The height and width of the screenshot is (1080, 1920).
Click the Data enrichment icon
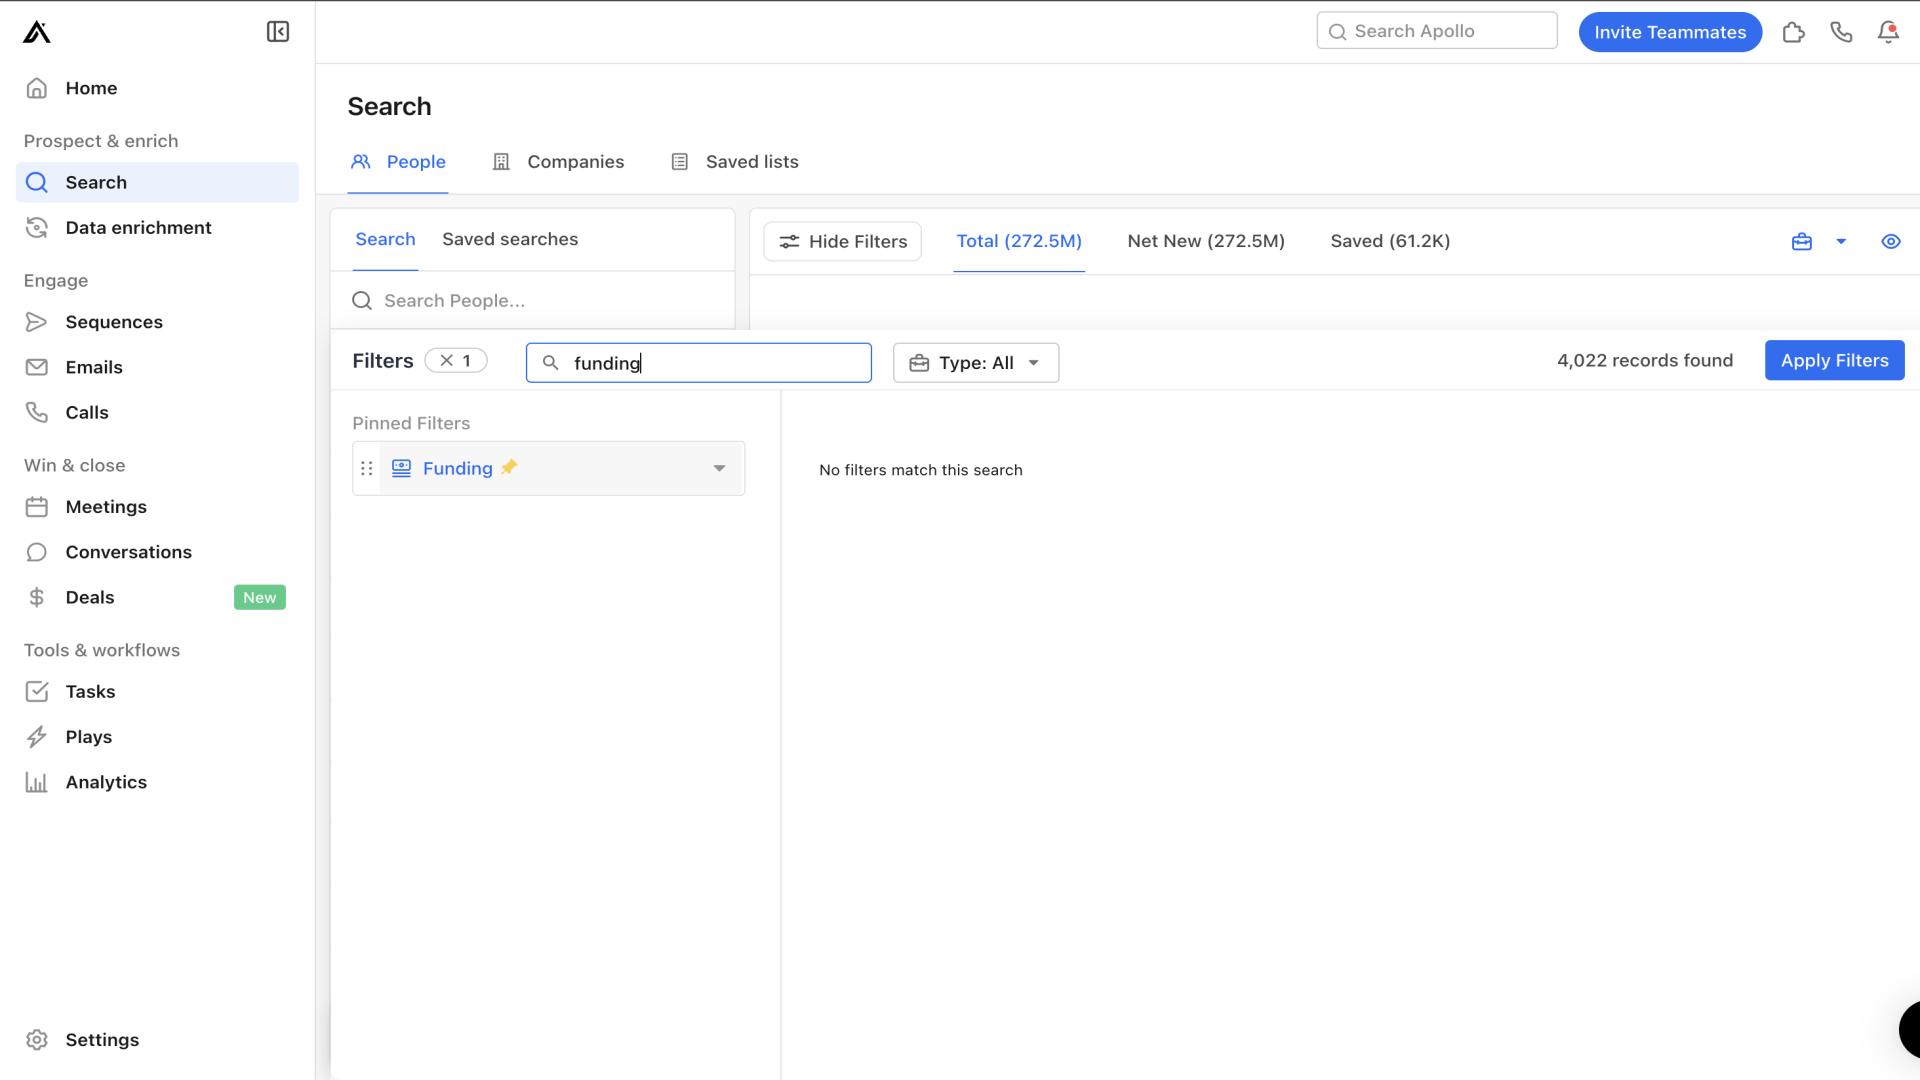tap(37, 228)
